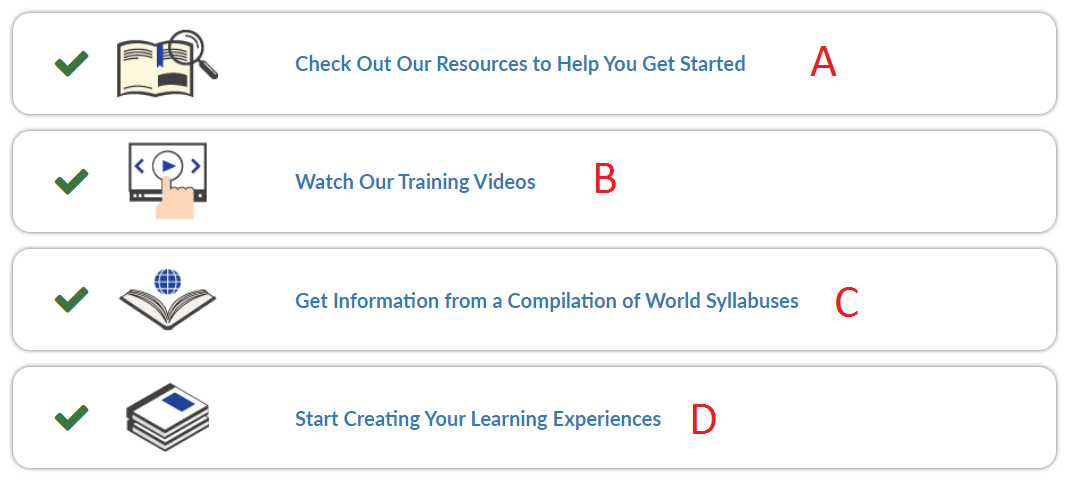This screenshot has width=1070, height=483.
Task: Click the blue globe above the open book
Action: pyautogui.click(x=167, y=281)
